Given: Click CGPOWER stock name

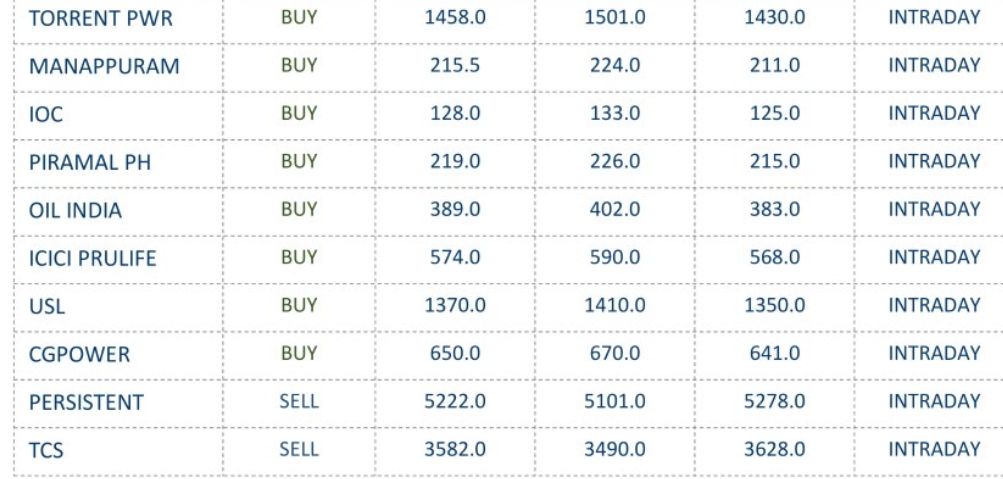Looking at the screenshot, I should click(79, 354).
